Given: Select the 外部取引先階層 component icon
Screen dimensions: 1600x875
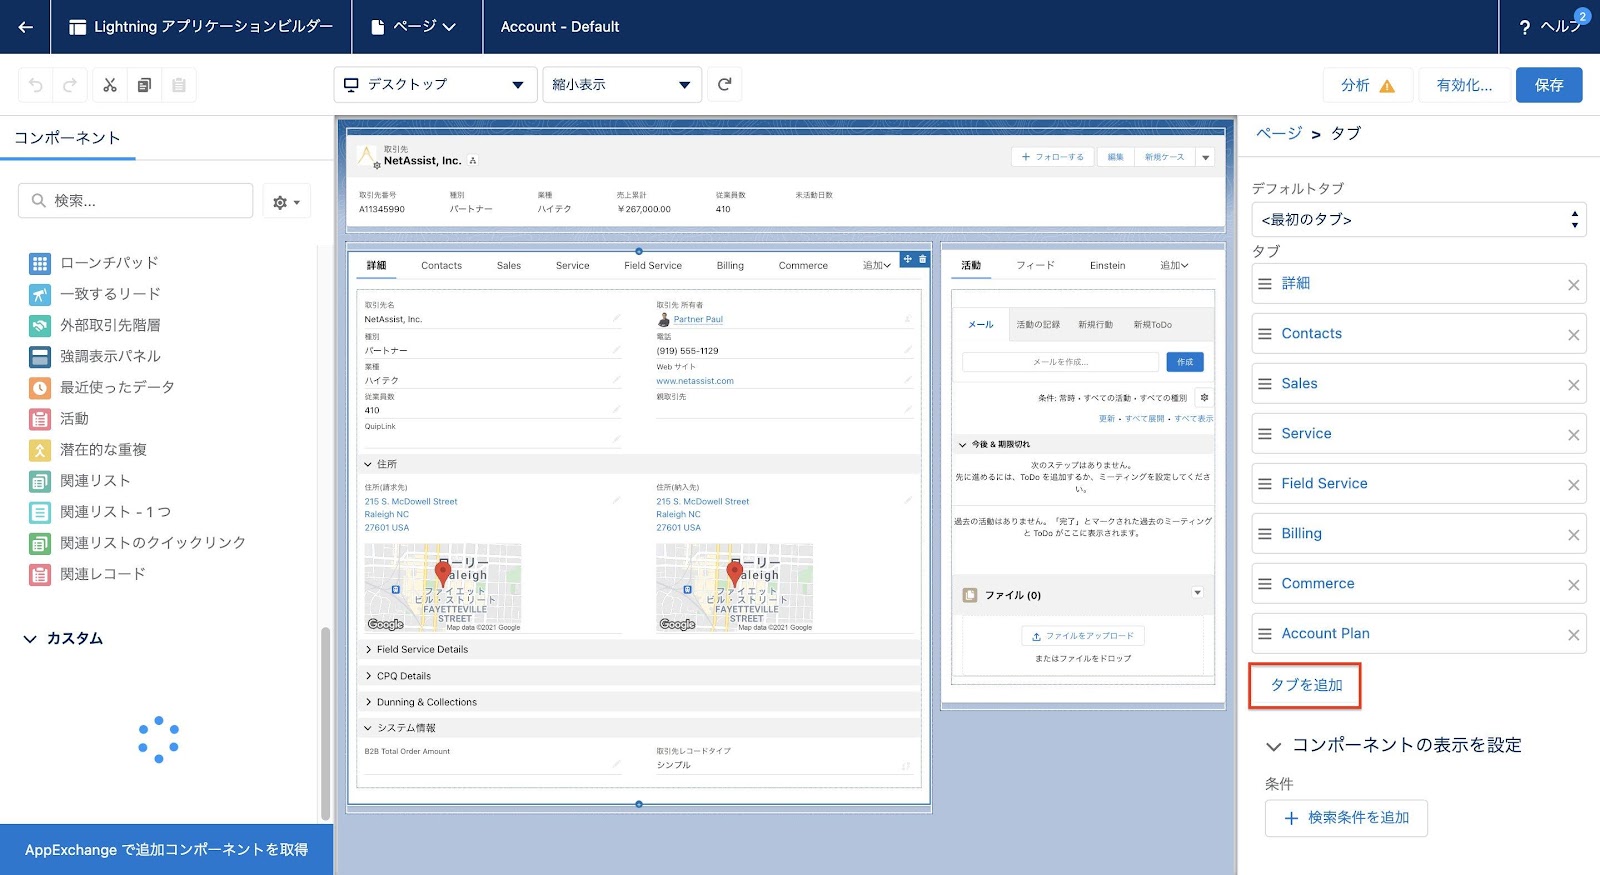Looking at the screenshot, I should pyautogui.click(x=40, y=325).
